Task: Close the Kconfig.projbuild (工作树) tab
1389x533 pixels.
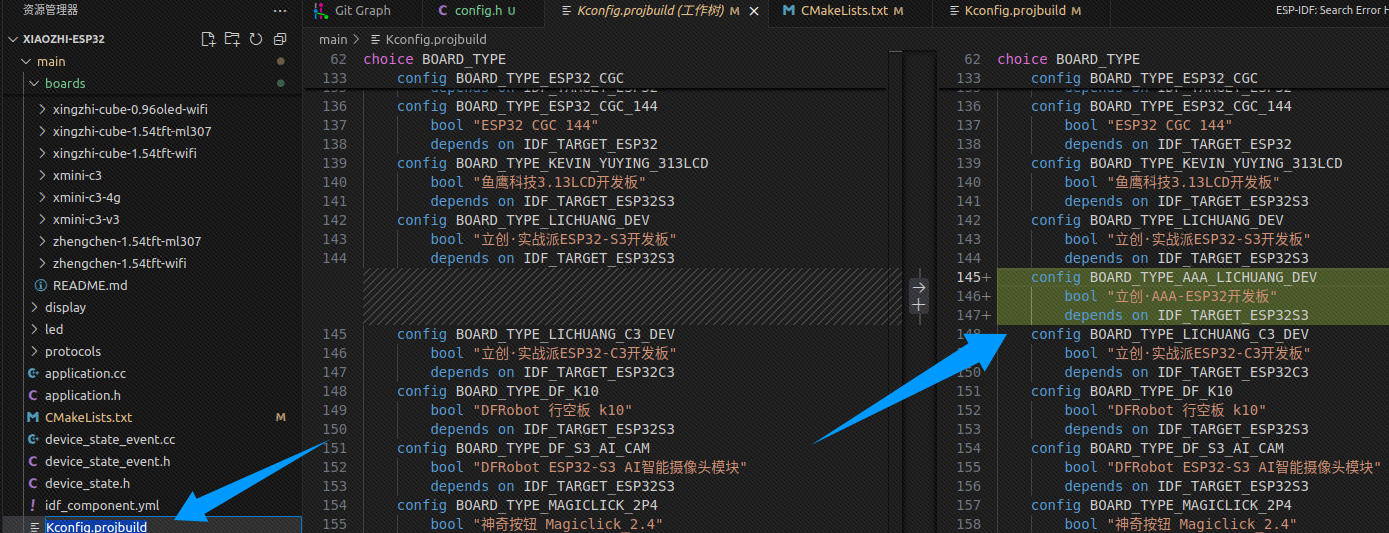Action: coord(753,11)
